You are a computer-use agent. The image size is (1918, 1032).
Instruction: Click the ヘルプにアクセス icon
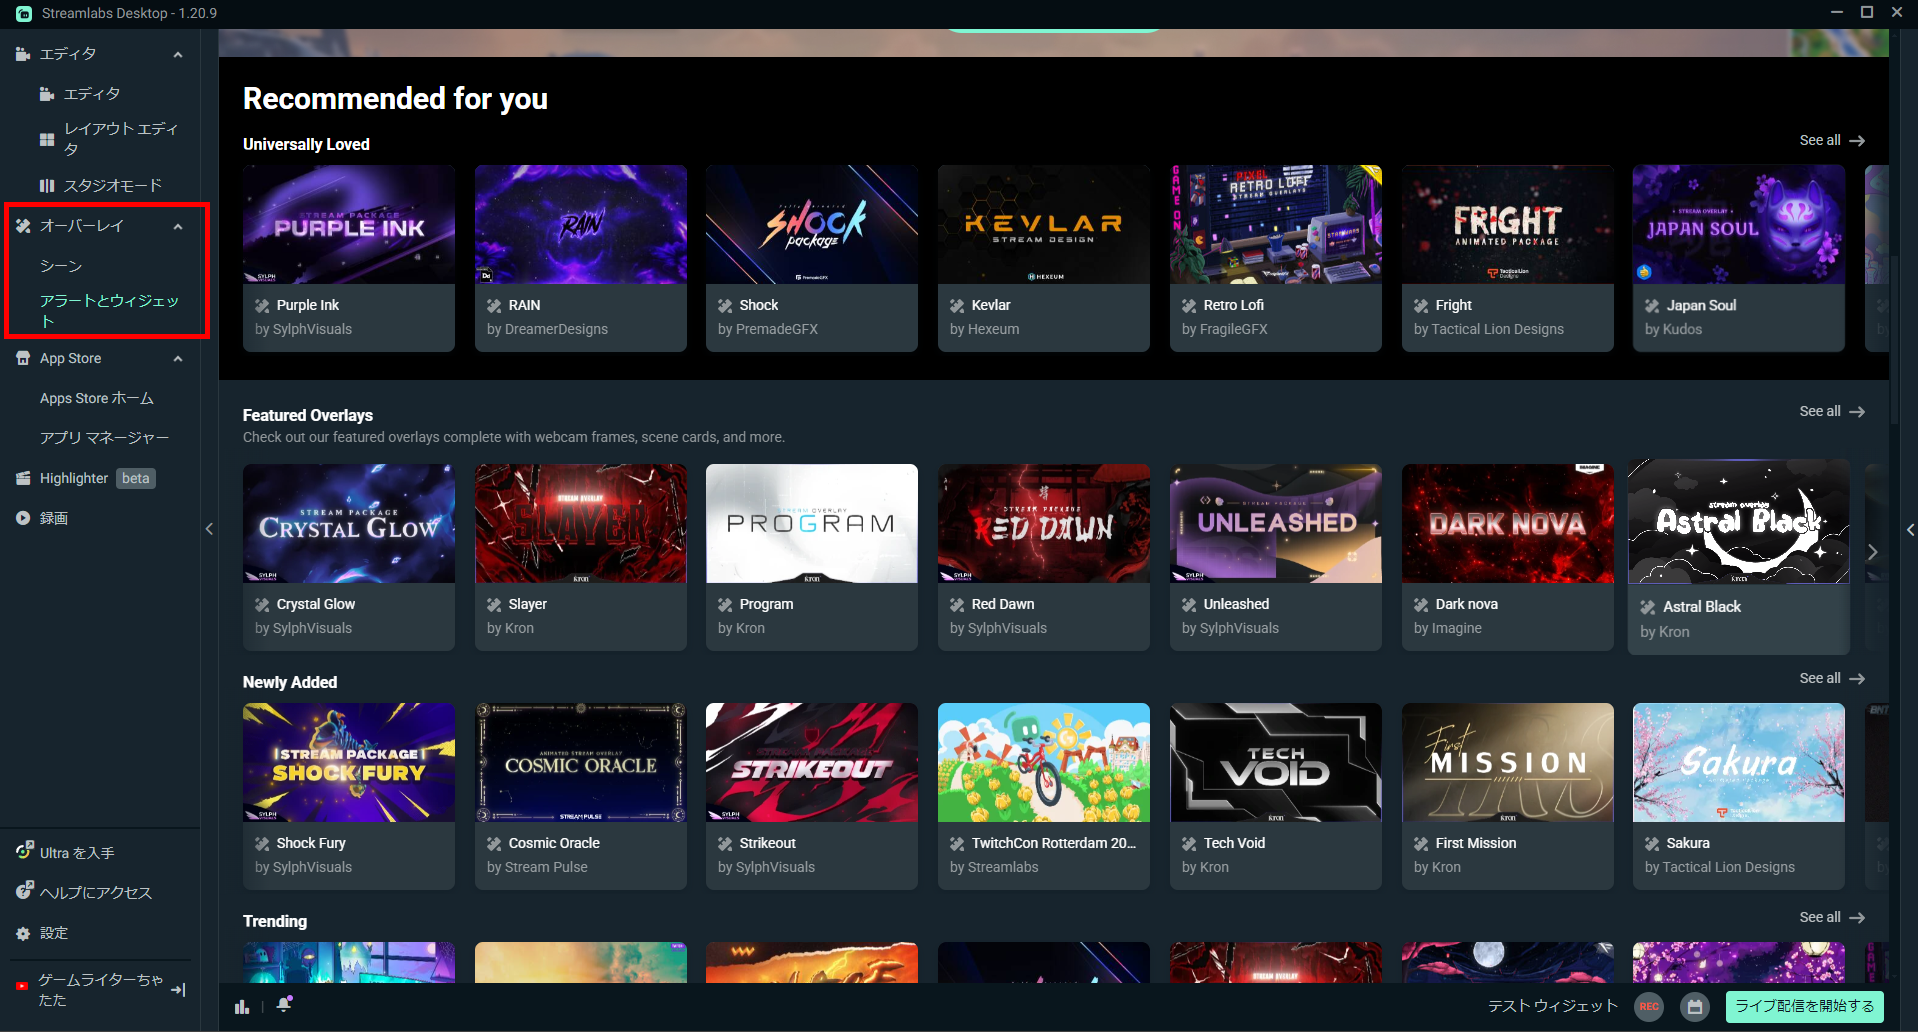tap(24, 890)
